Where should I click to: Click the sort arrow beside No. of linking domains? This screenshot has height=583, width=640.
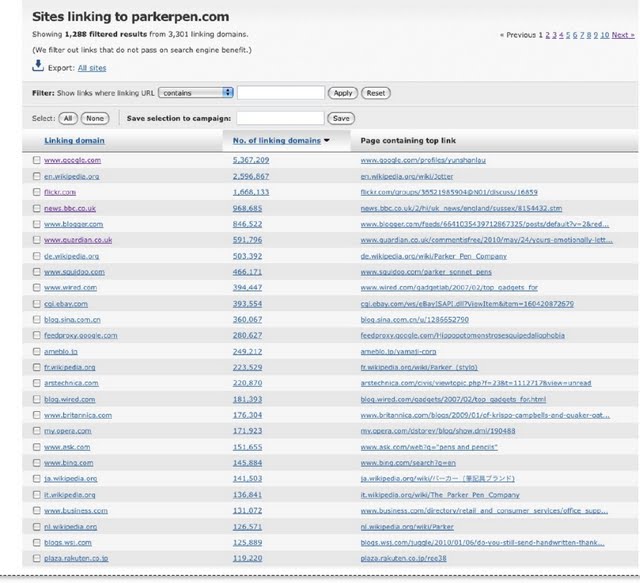(x=327, y=140)
